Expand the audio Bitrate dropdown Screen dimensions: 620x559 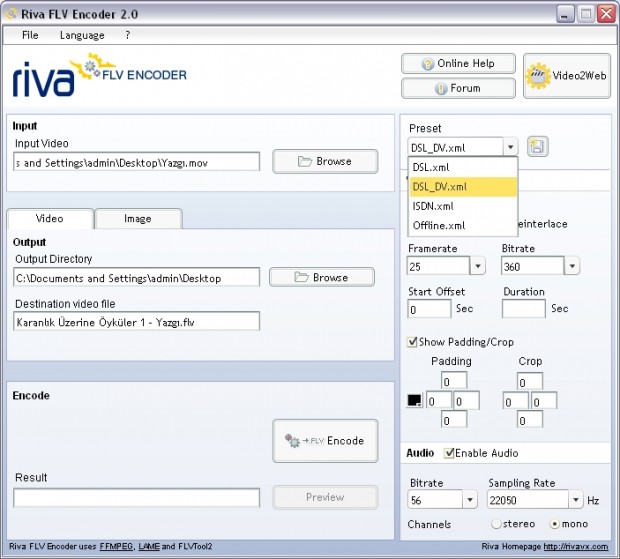470,500
